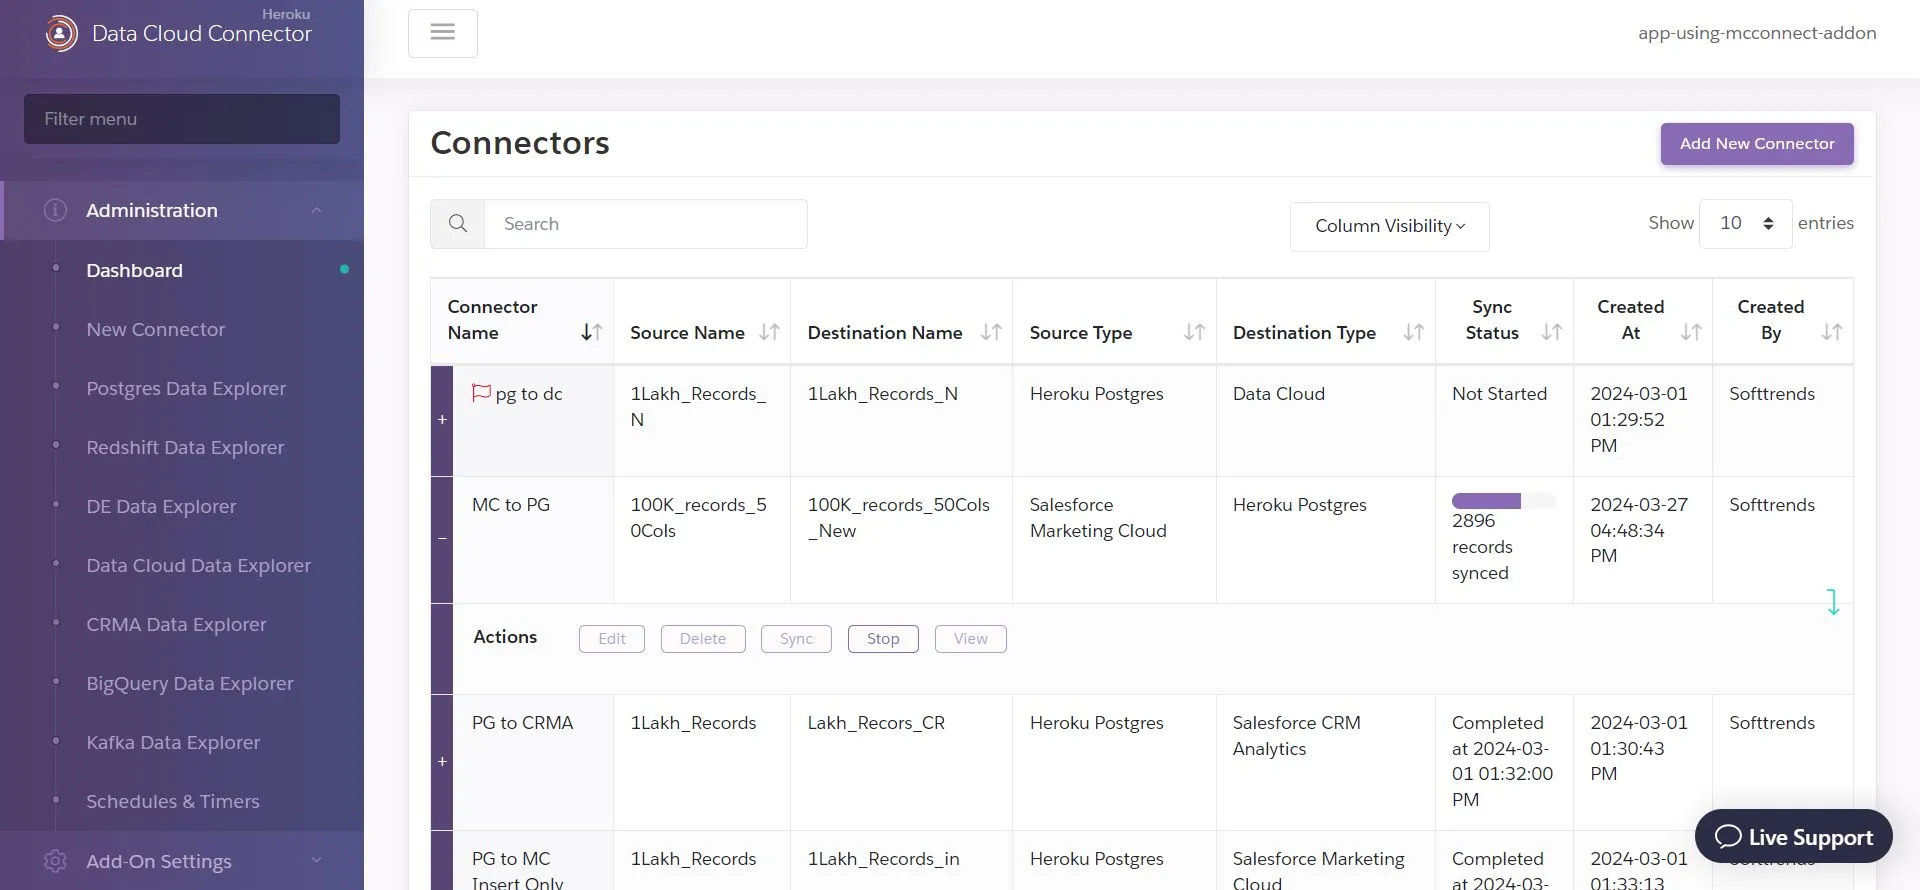Open Kafka Data Explorer
The height and width of the screenshot is (890, 1920).
pyautogui.click(x=173, y=742)
